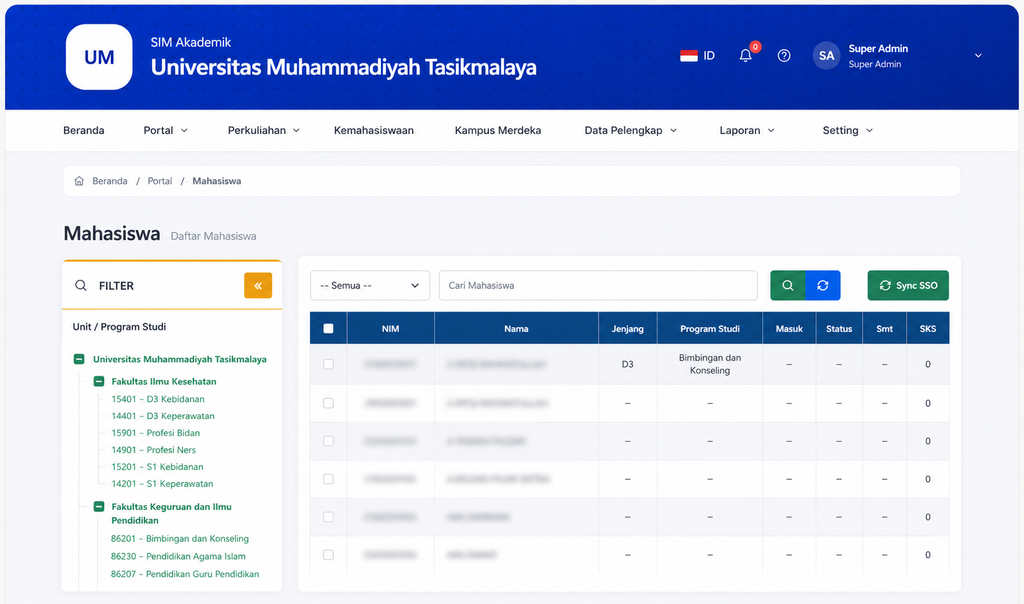
Task: Click the filter panel search icon
Action: [x=80, y=285]
